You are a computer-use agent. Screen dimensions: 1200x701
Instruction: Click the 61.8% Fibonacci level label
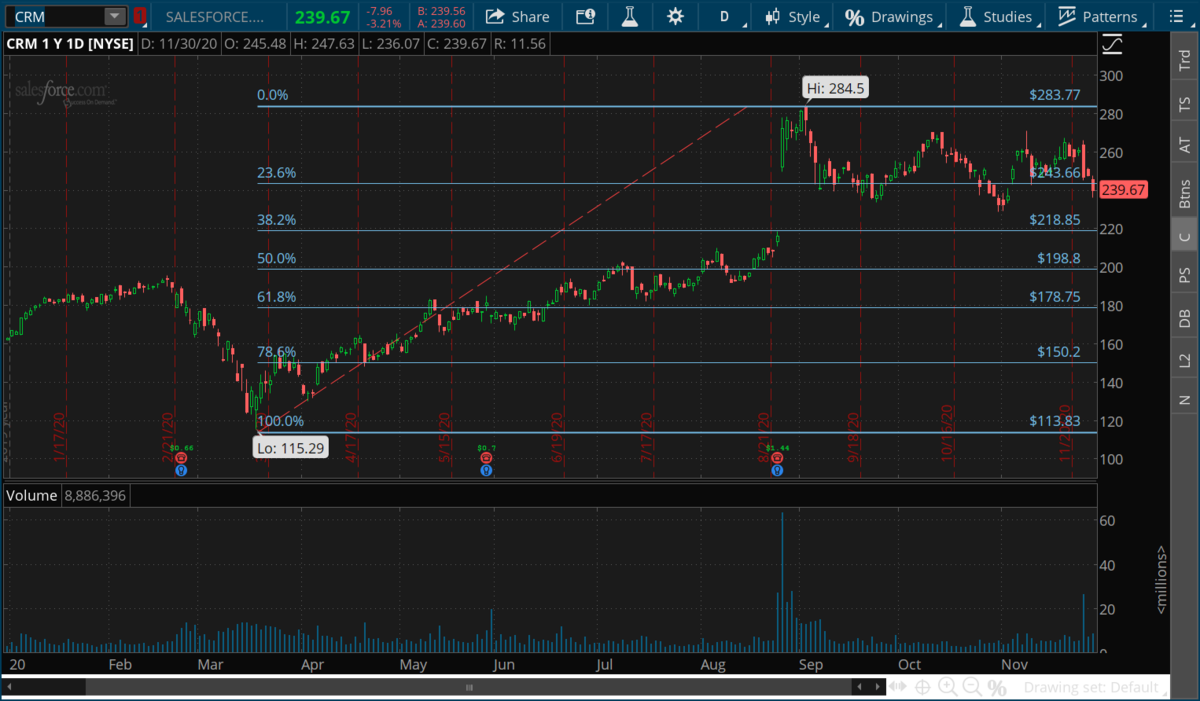[276, 297]
